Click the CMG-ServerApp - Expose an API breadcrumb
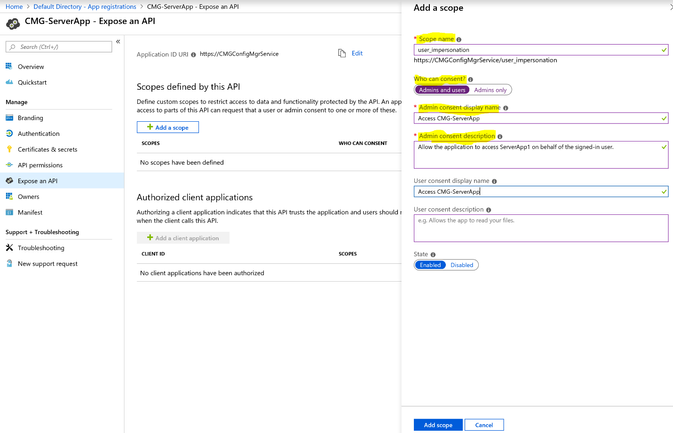This screenshot has width=673, height=433. coord(193,6)
